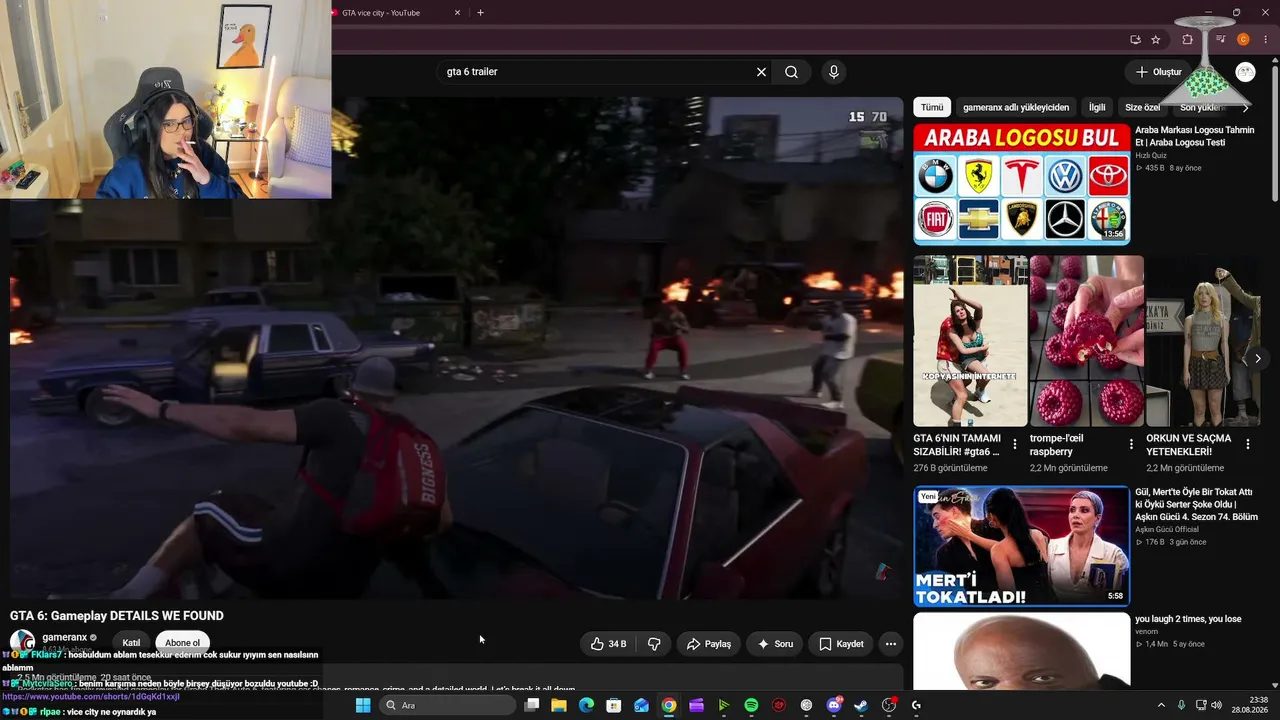Open more actions menu under the video
The image size is (1280, 720).
coord(890,644)
